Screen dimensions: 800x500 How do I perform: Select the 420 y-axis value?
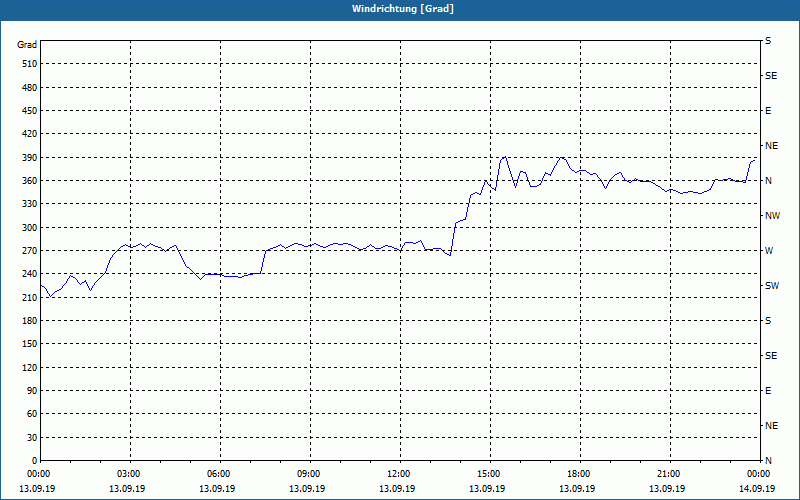tap(30, 134)
